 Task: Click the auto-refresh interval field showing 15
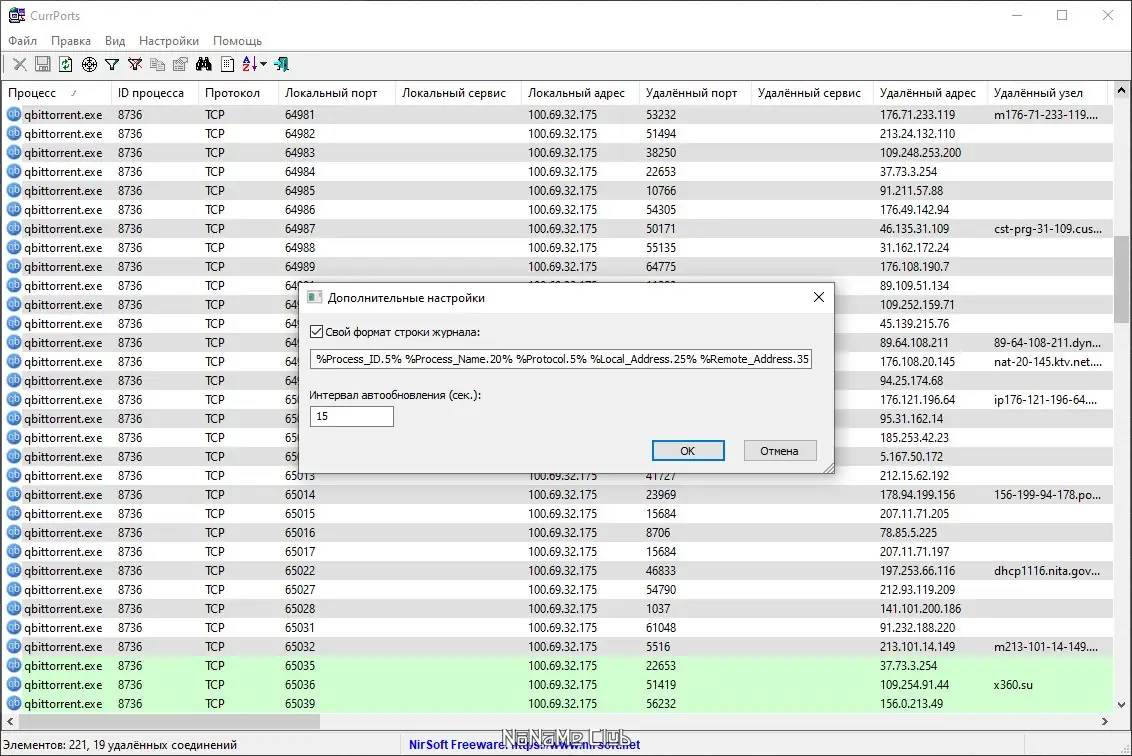click(352, 416)
